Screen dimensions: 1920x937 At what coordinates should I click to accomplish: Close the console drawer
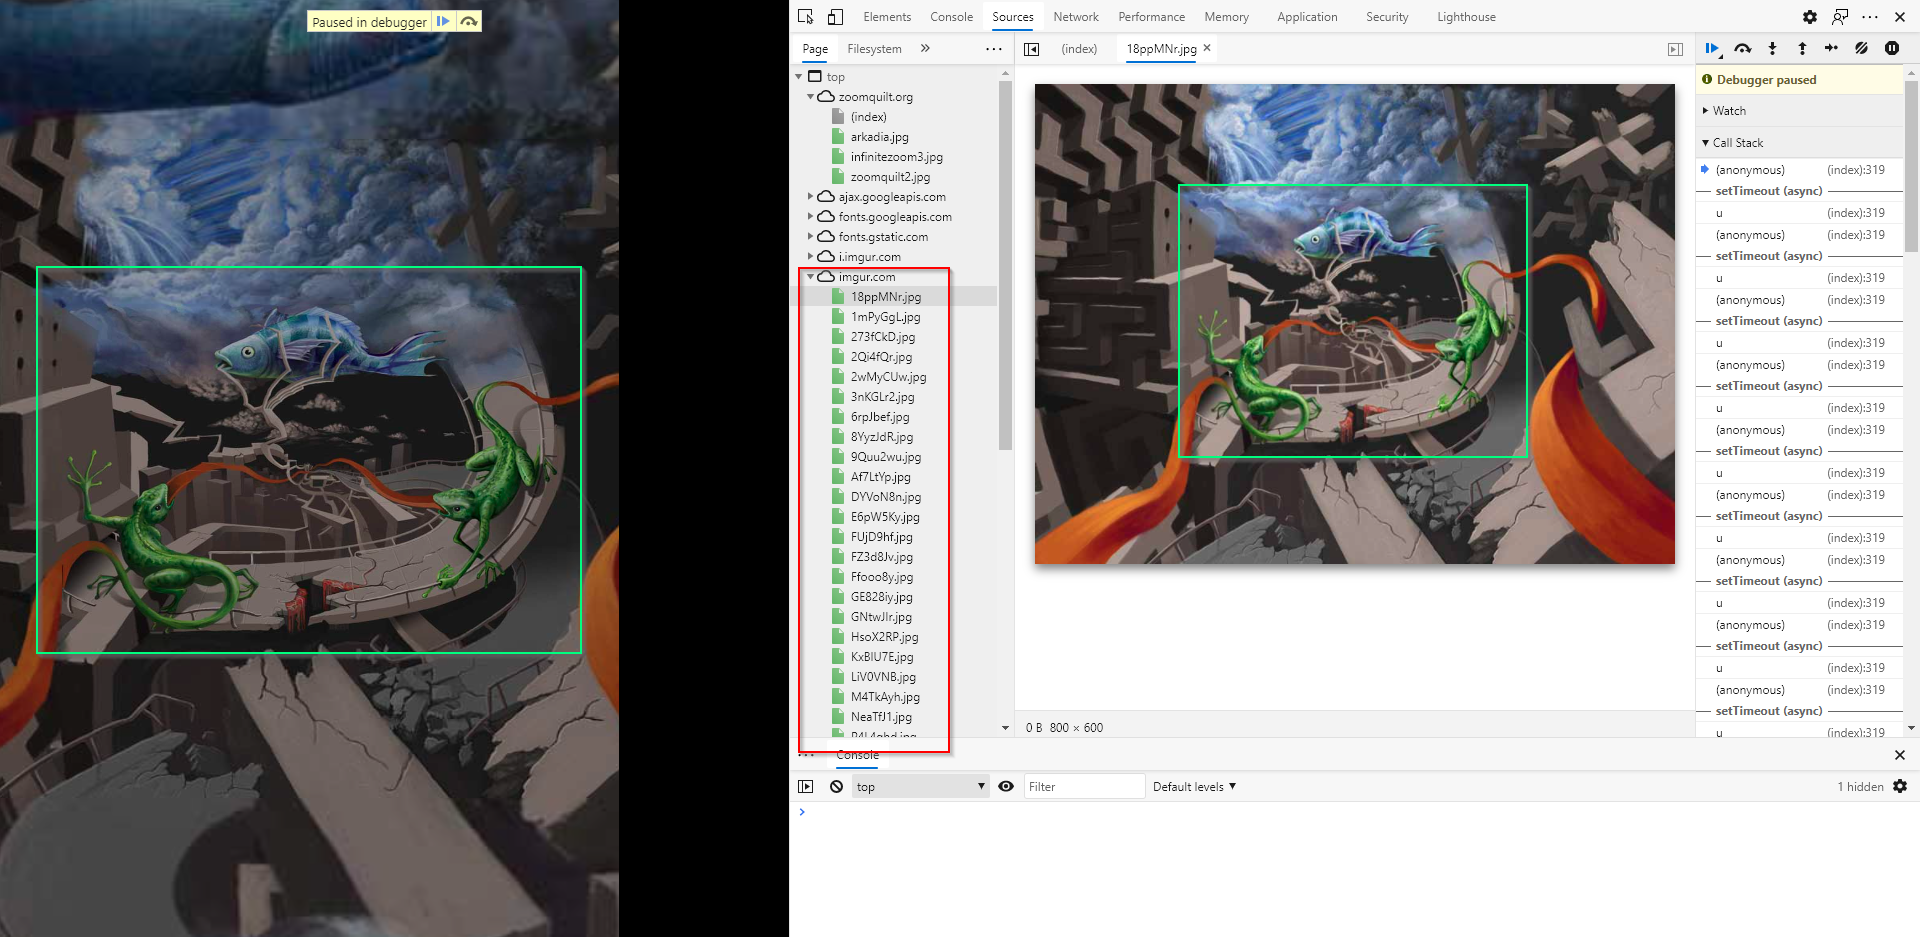1900,755
